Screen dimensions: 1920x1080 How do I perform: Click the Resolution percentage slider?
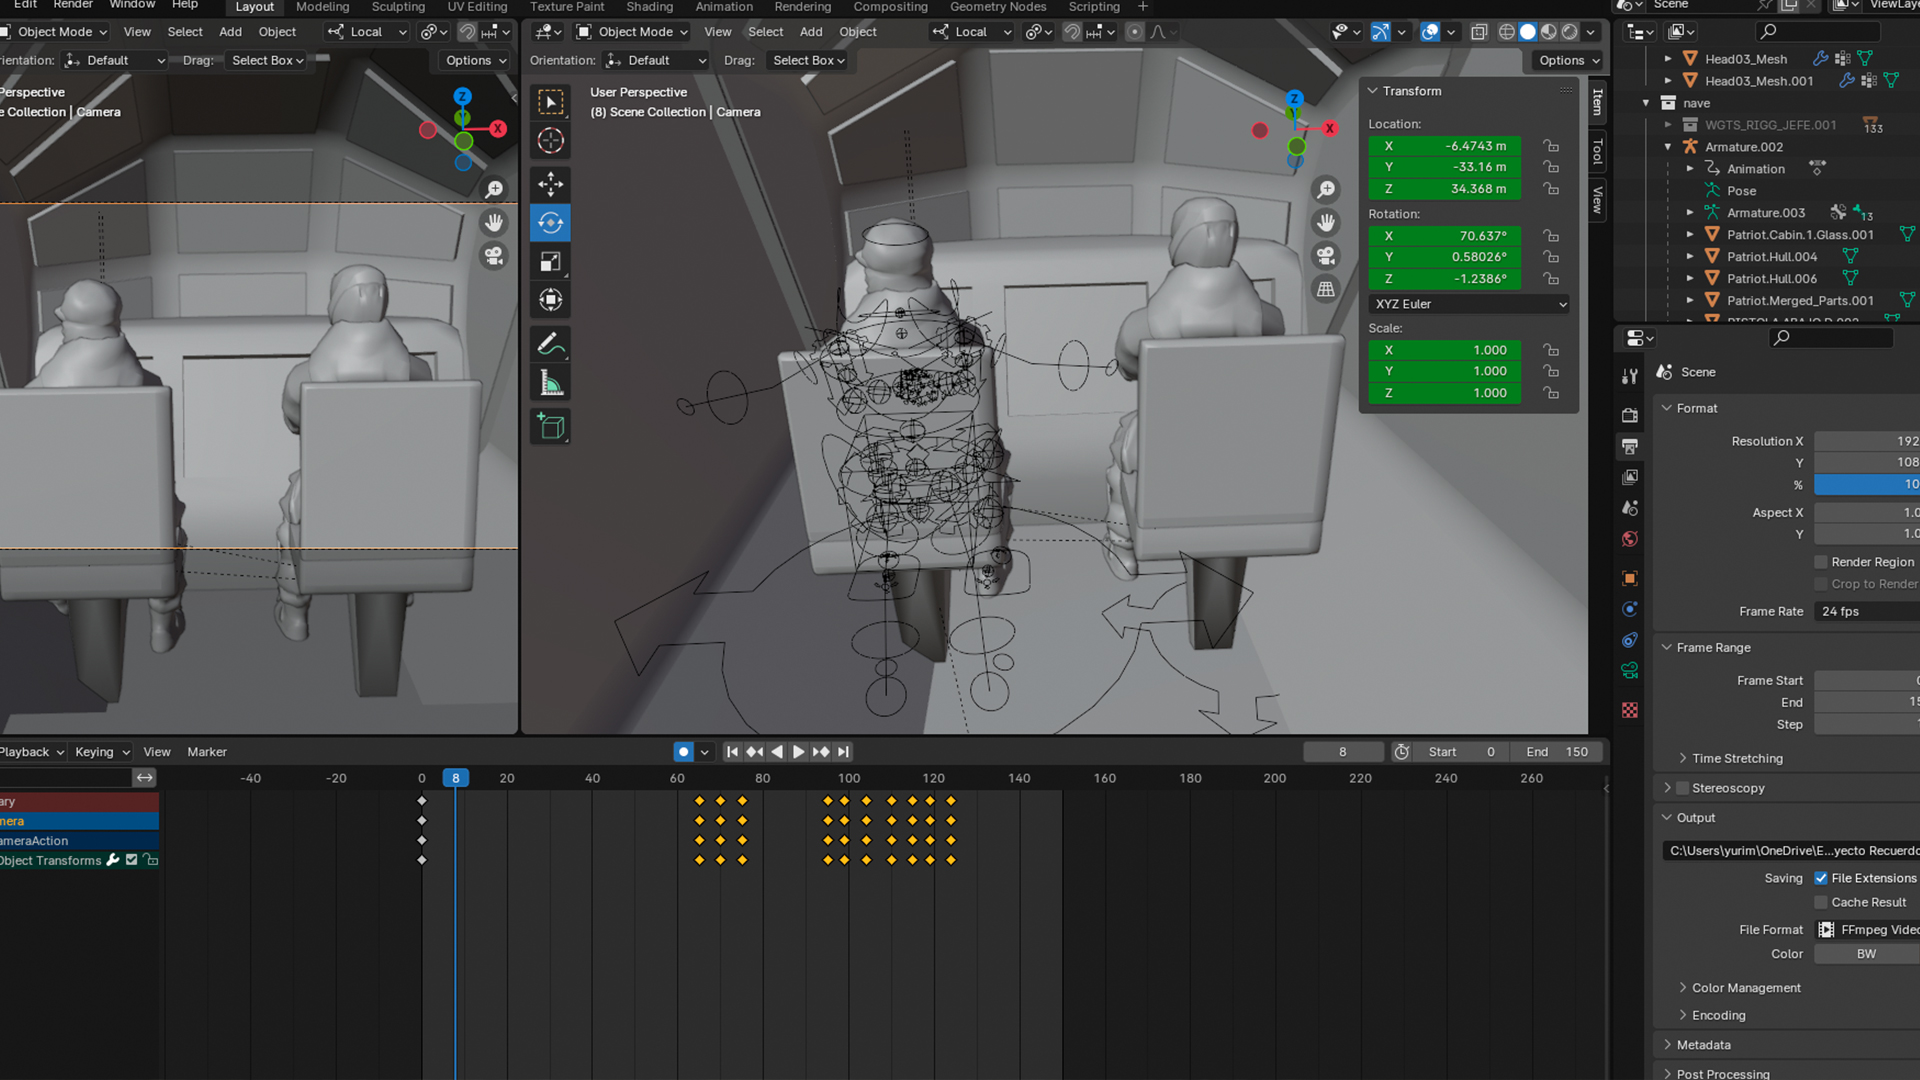point(1867,484)
